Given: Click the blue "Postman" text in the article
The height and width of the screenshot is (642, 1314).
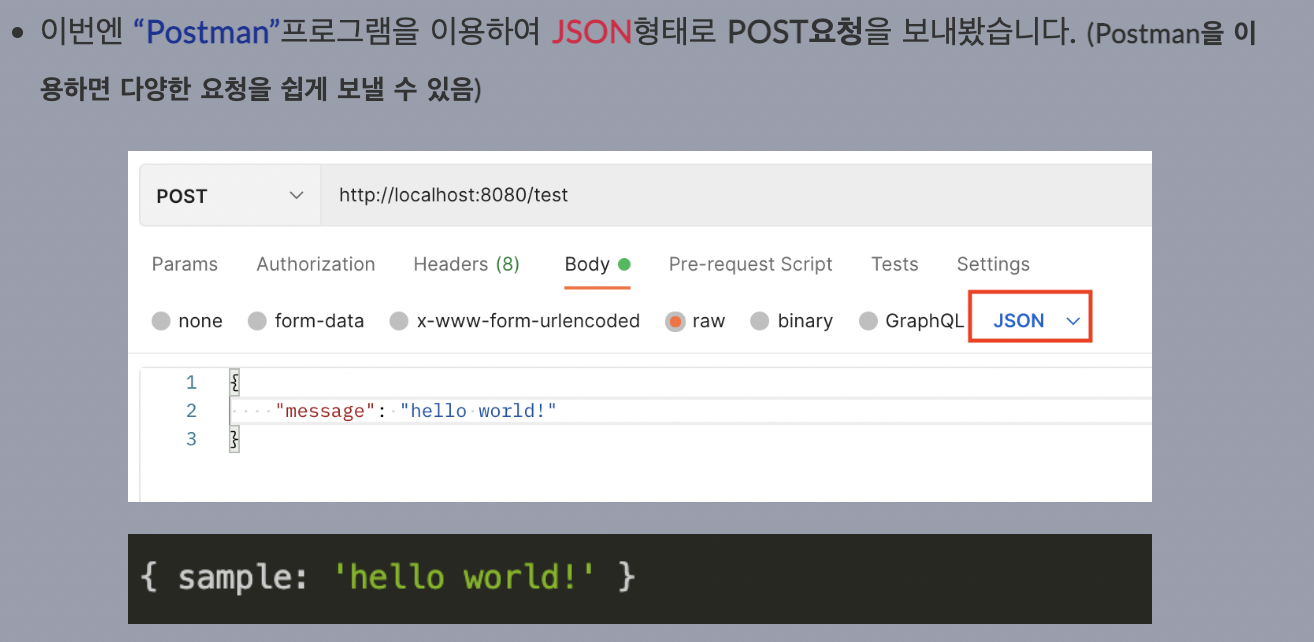Looking at the screenshot, I should (x=206, y=33).
